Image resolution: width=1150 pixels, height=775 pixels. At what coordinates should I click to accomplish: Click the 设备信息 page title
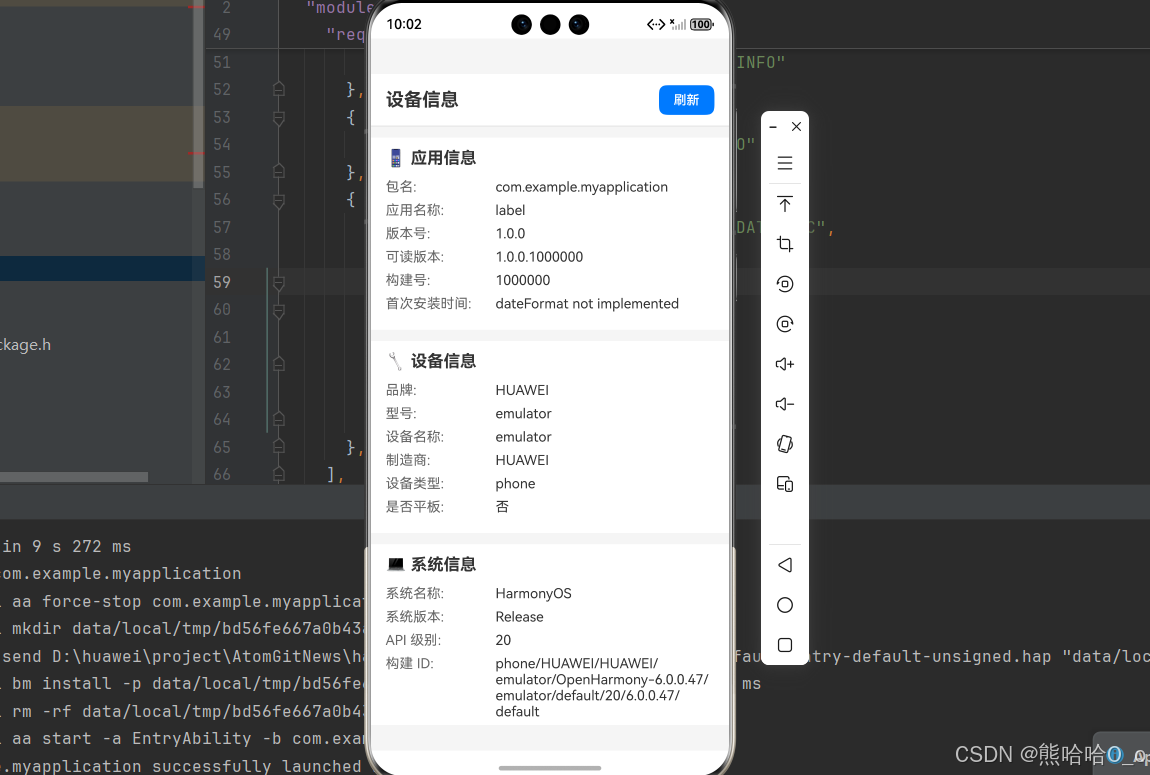422,100
